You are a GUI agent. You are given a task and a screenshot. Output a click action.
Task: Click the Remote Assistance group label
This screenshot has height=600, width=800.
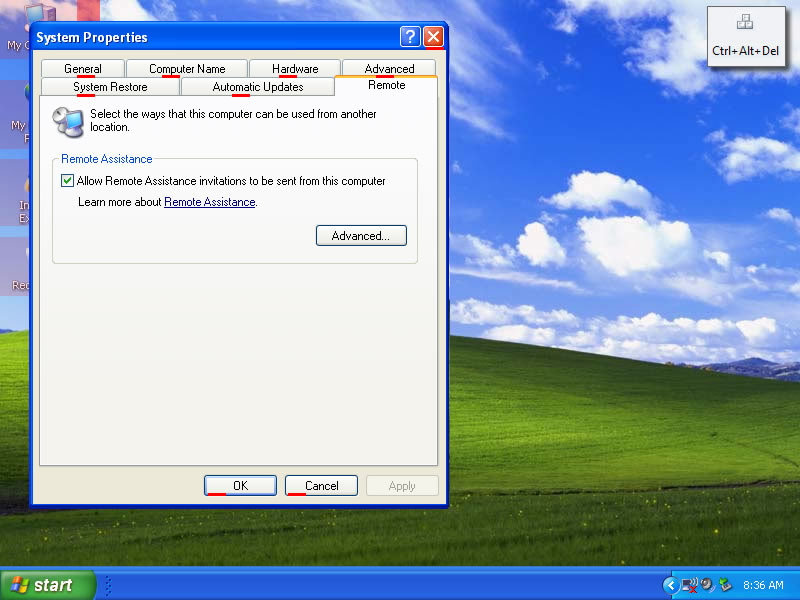[107, 159]
